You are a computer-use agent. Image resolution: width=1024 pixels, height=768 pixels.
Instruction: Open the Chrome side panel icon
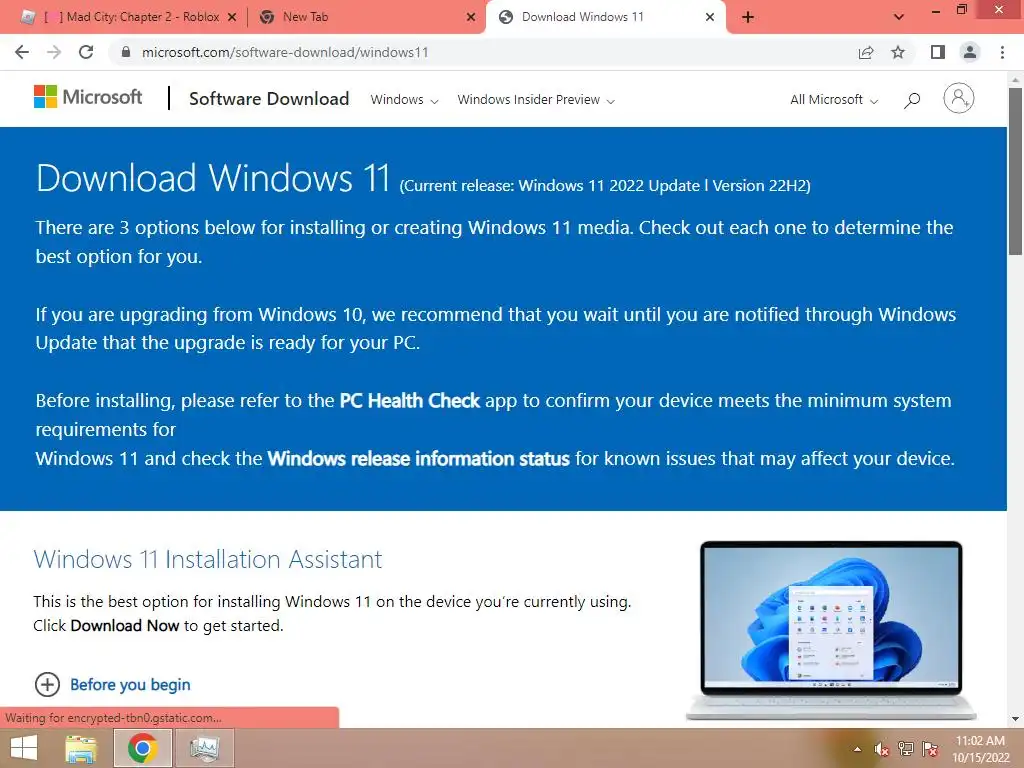point(938,52)
